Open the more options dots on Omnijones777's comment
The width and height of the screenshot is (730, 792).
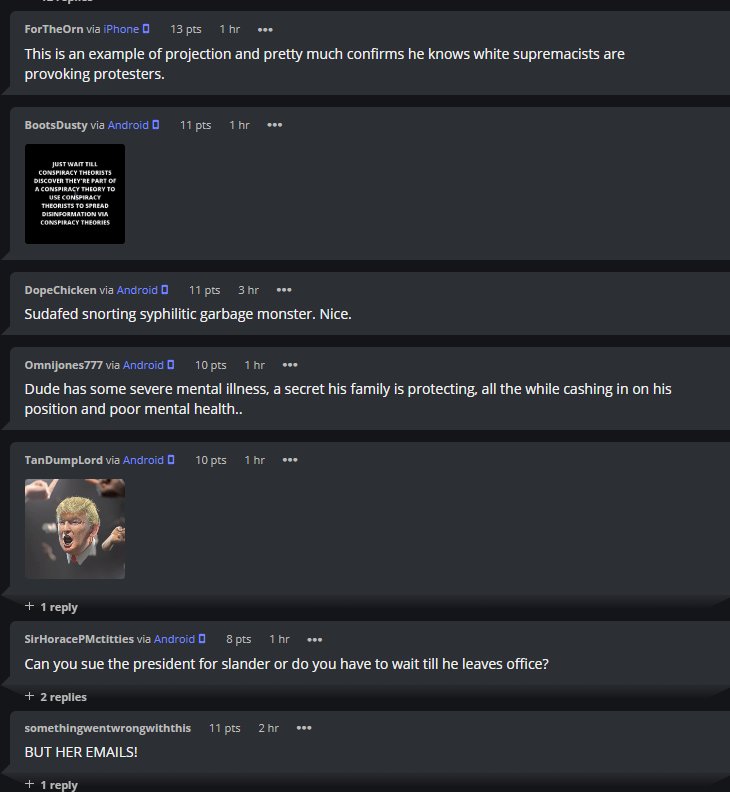click(290, 365)
